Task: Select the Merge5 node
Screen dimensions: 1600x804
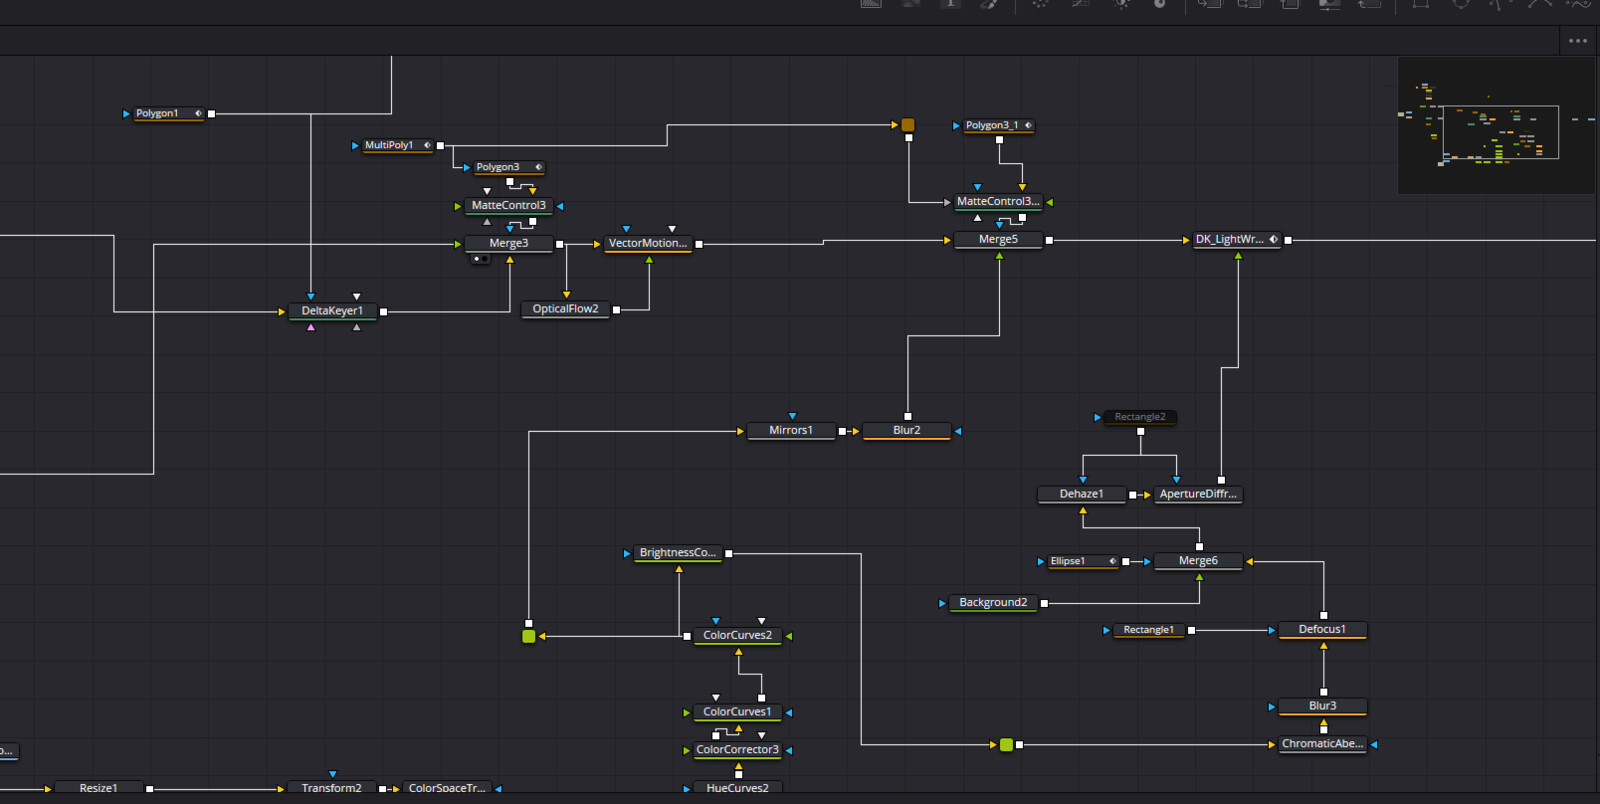Action: click(x=998, y=239)
